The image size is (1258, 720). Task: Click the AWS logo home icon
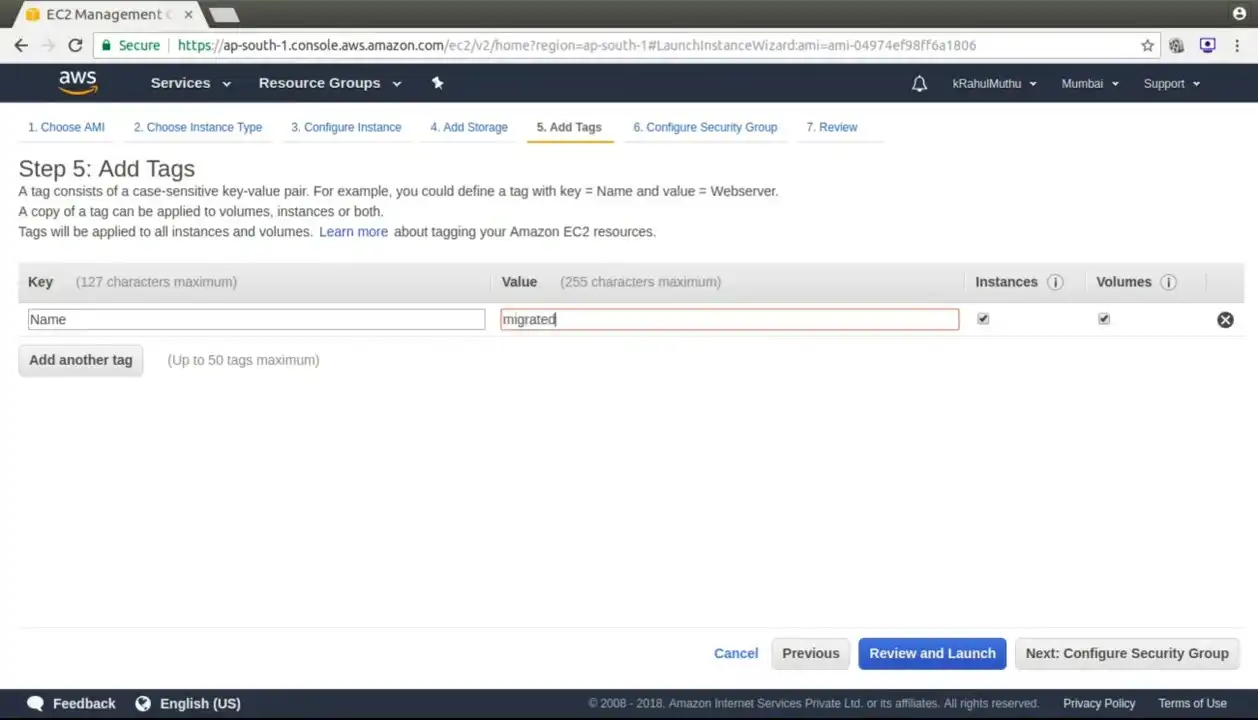pos(77,83)
